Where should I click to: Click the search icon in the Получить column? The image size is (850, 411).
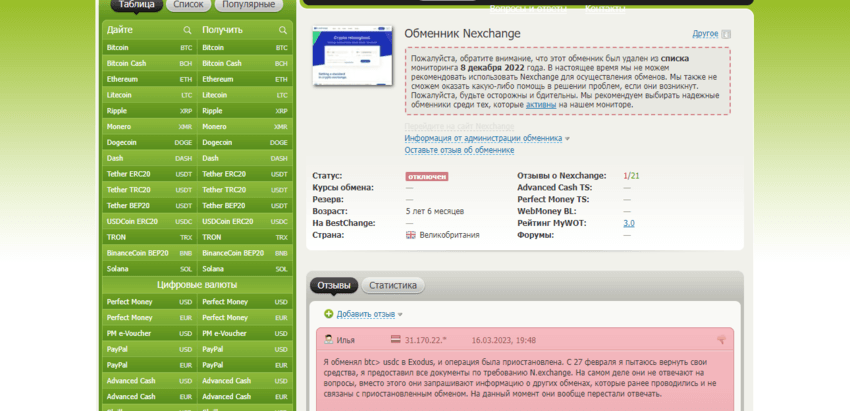pyautogui.click(x=283, y=31)
